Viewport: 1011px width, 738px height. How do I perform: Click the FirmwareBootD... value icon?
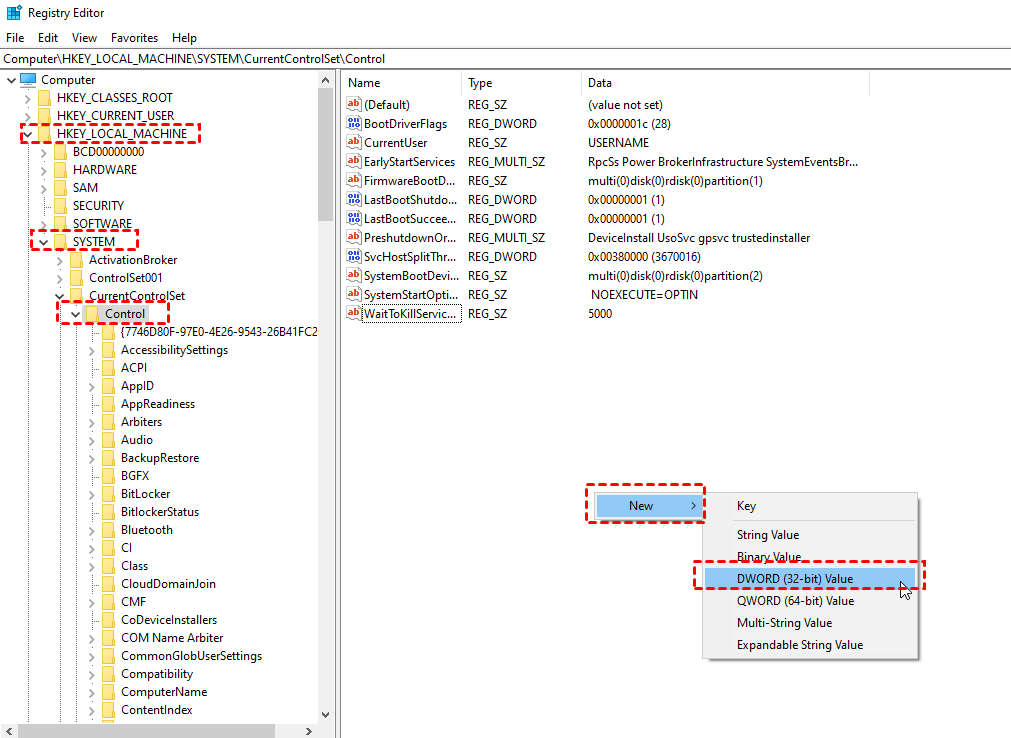(x=353, y=180)
